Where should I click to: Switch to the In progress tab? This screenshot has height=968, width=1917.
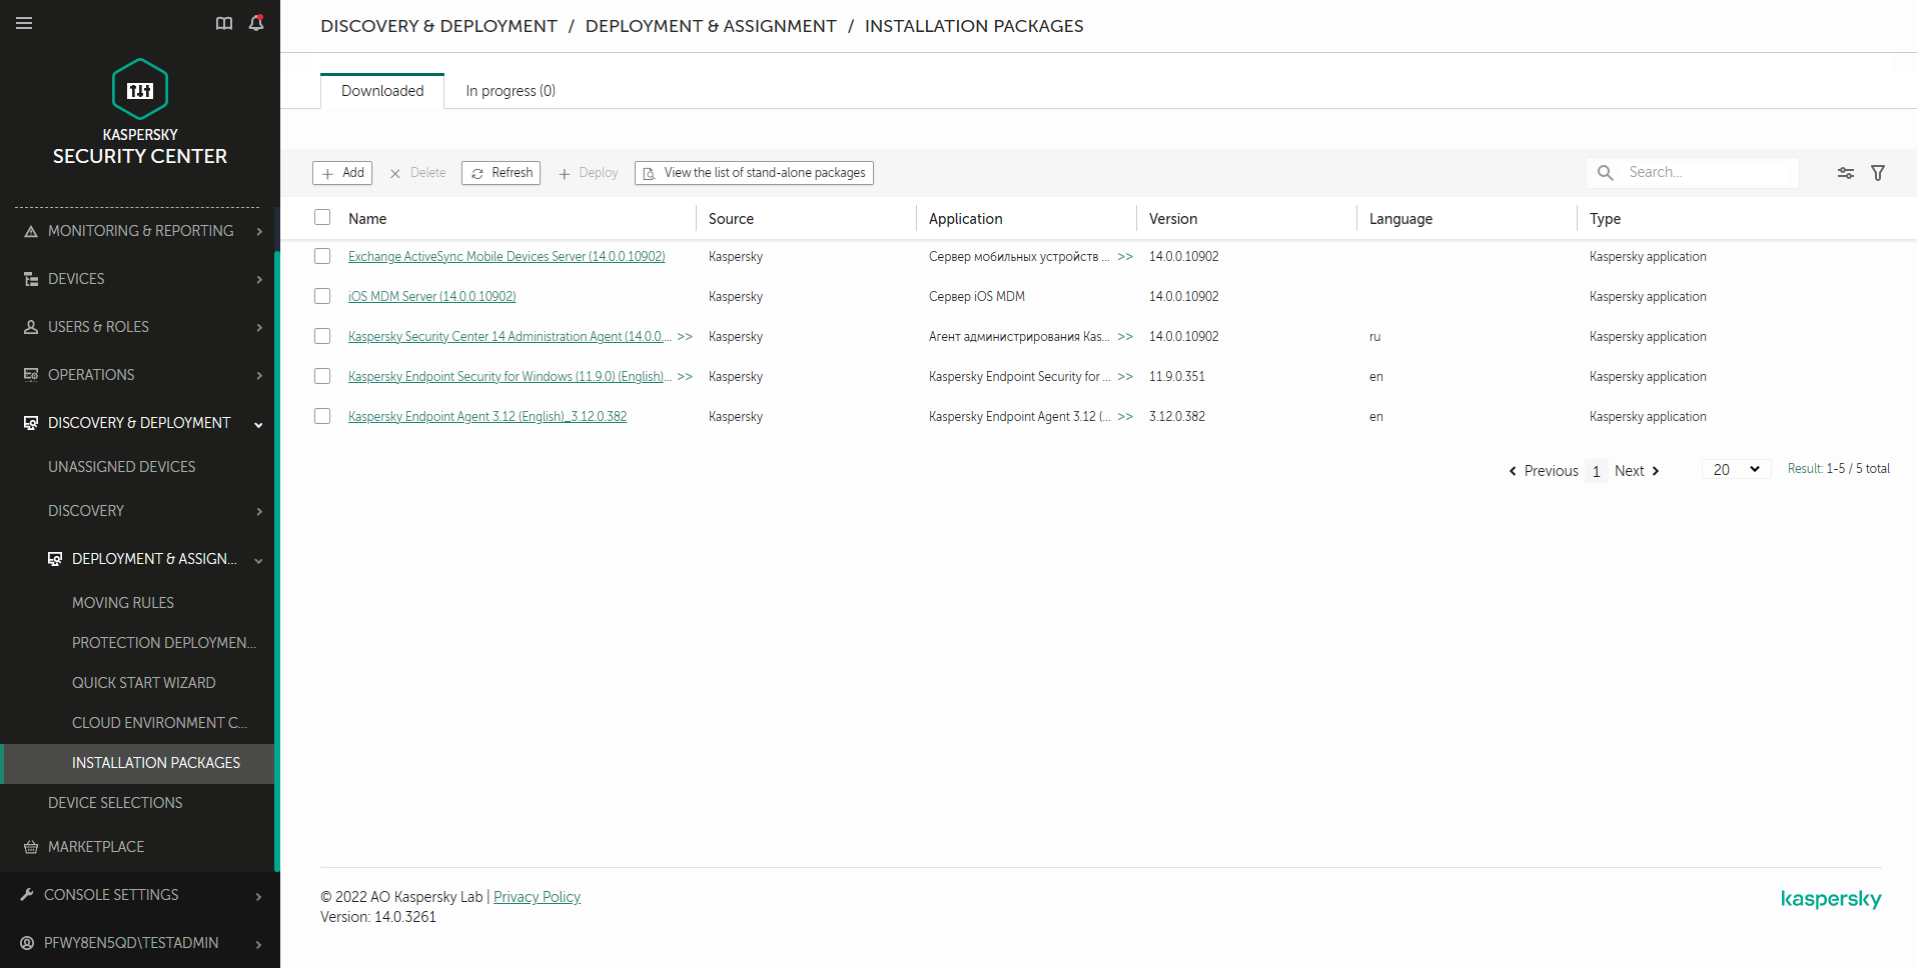[x=510, y=90]
